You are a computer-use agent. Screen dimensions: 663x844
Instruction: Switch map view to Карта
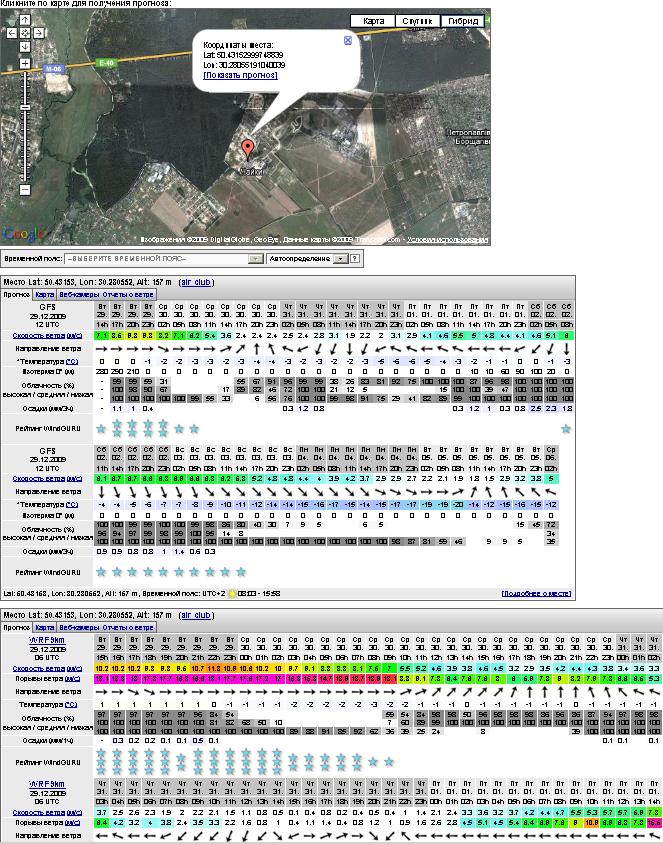point(372,21)
